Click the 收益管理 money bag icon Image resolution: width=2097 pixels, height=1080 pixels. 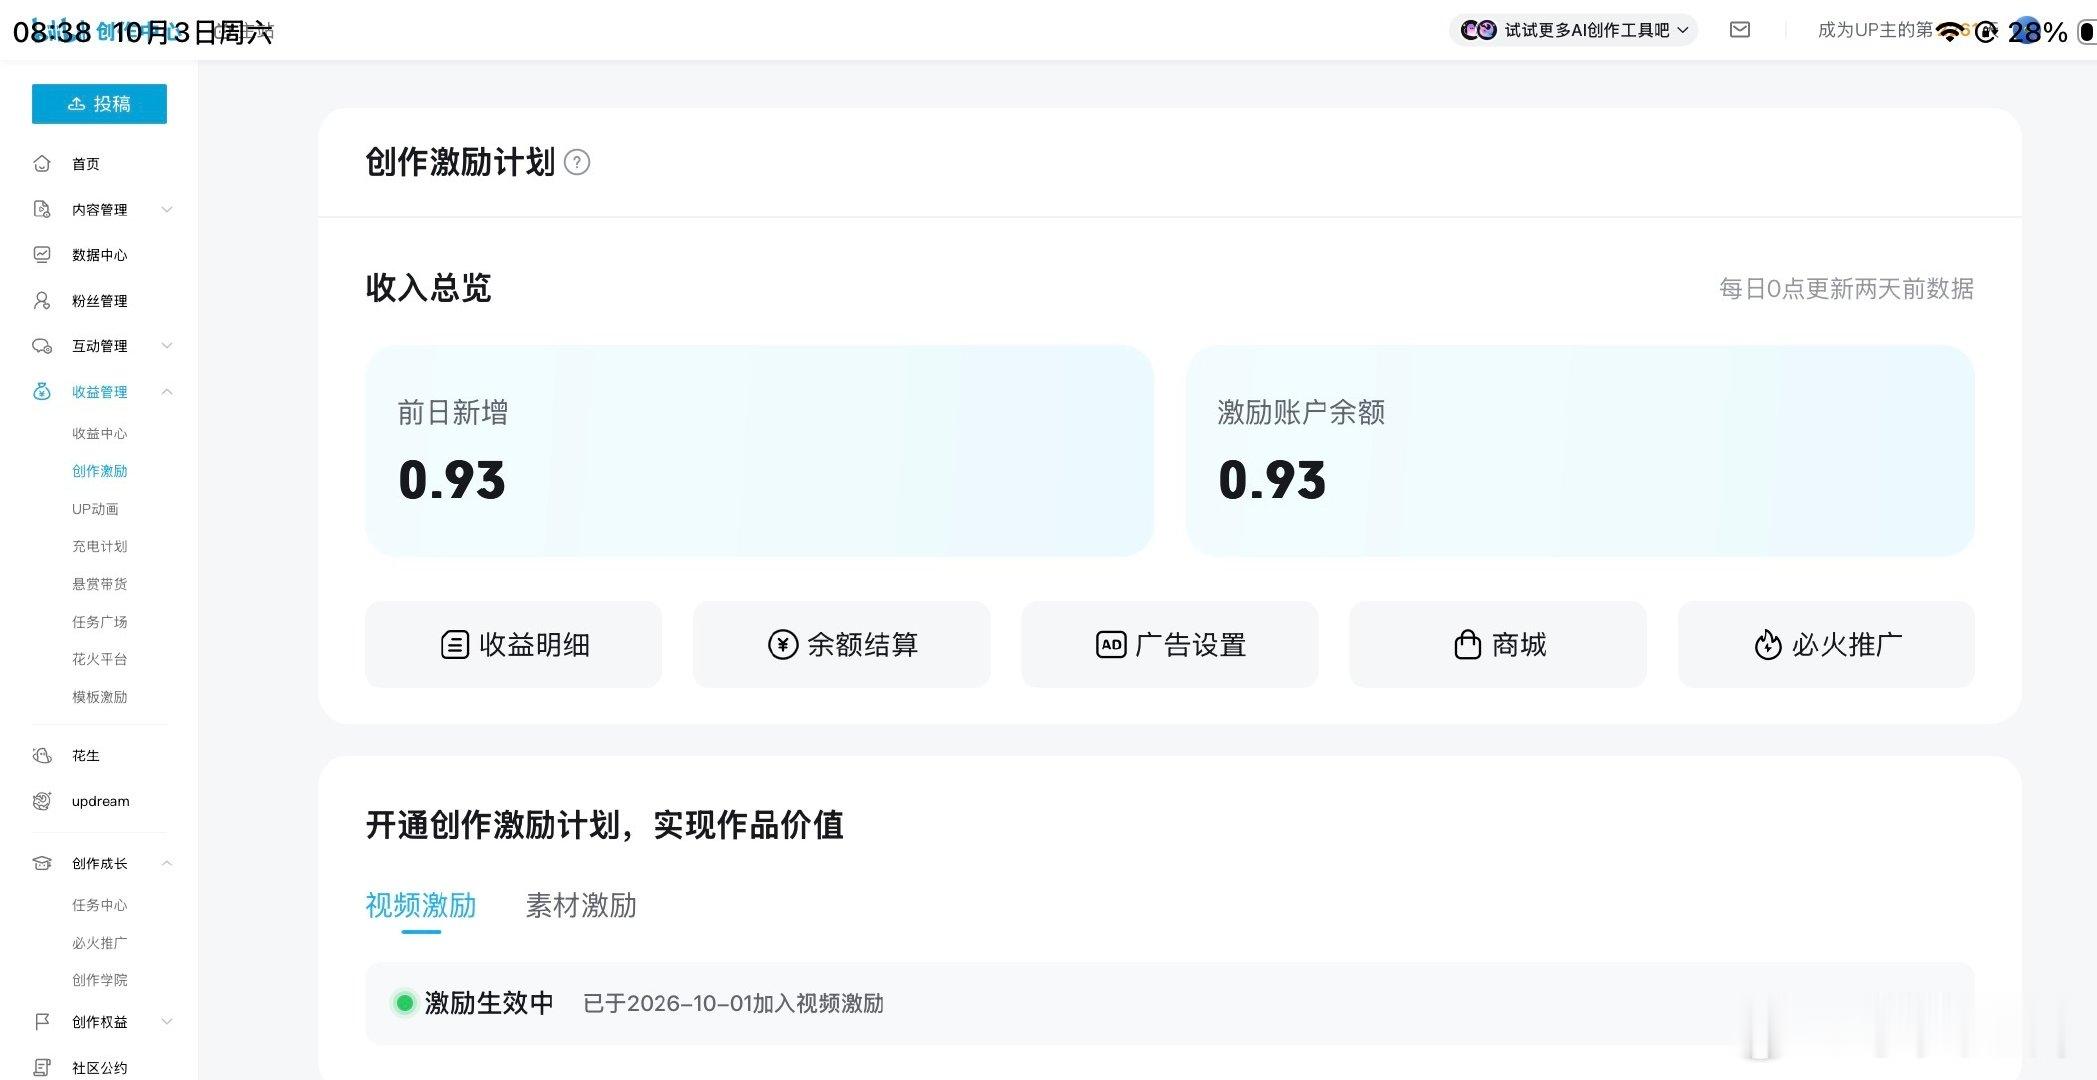tap(42, 391)
